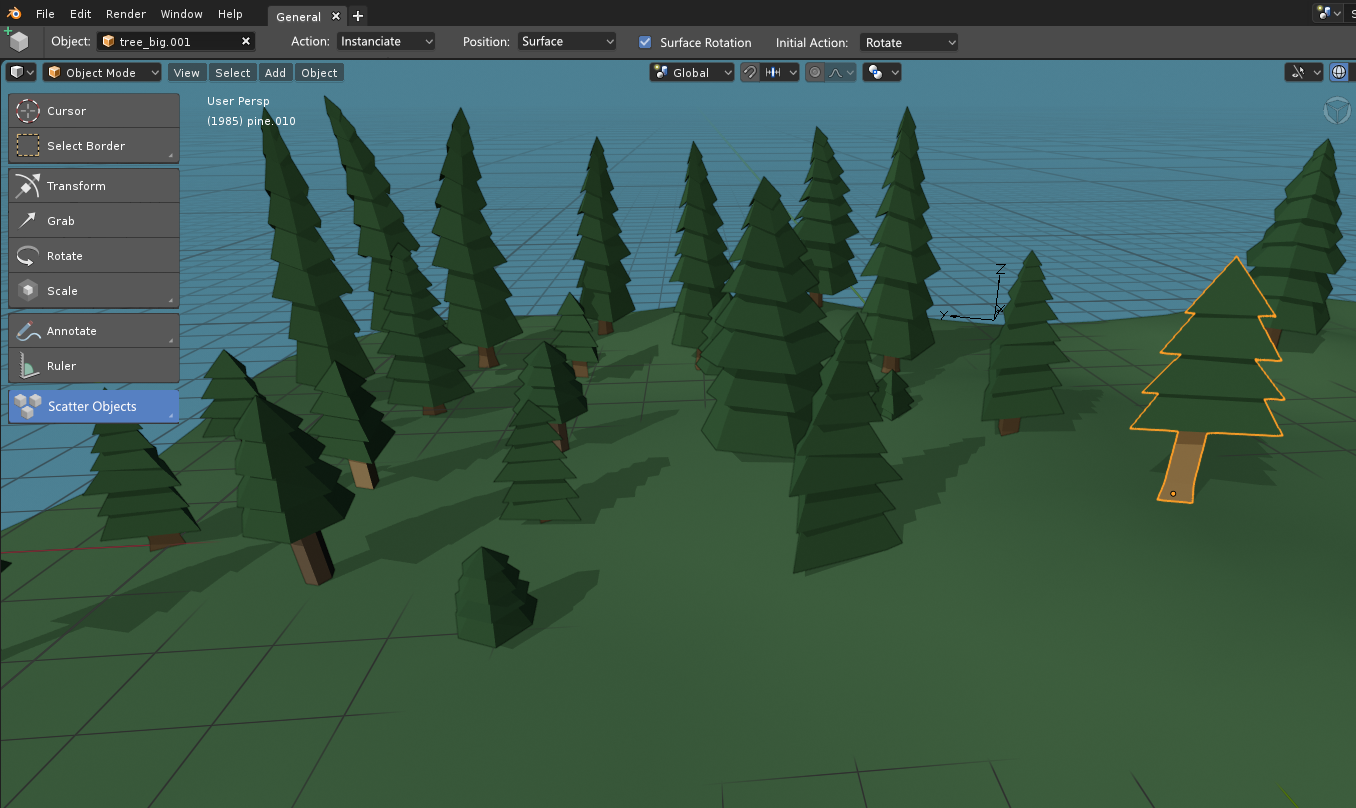This screenshot has height=808, width=1356.
Task: Click the viewport Object menu button
Action: point(320,73)
